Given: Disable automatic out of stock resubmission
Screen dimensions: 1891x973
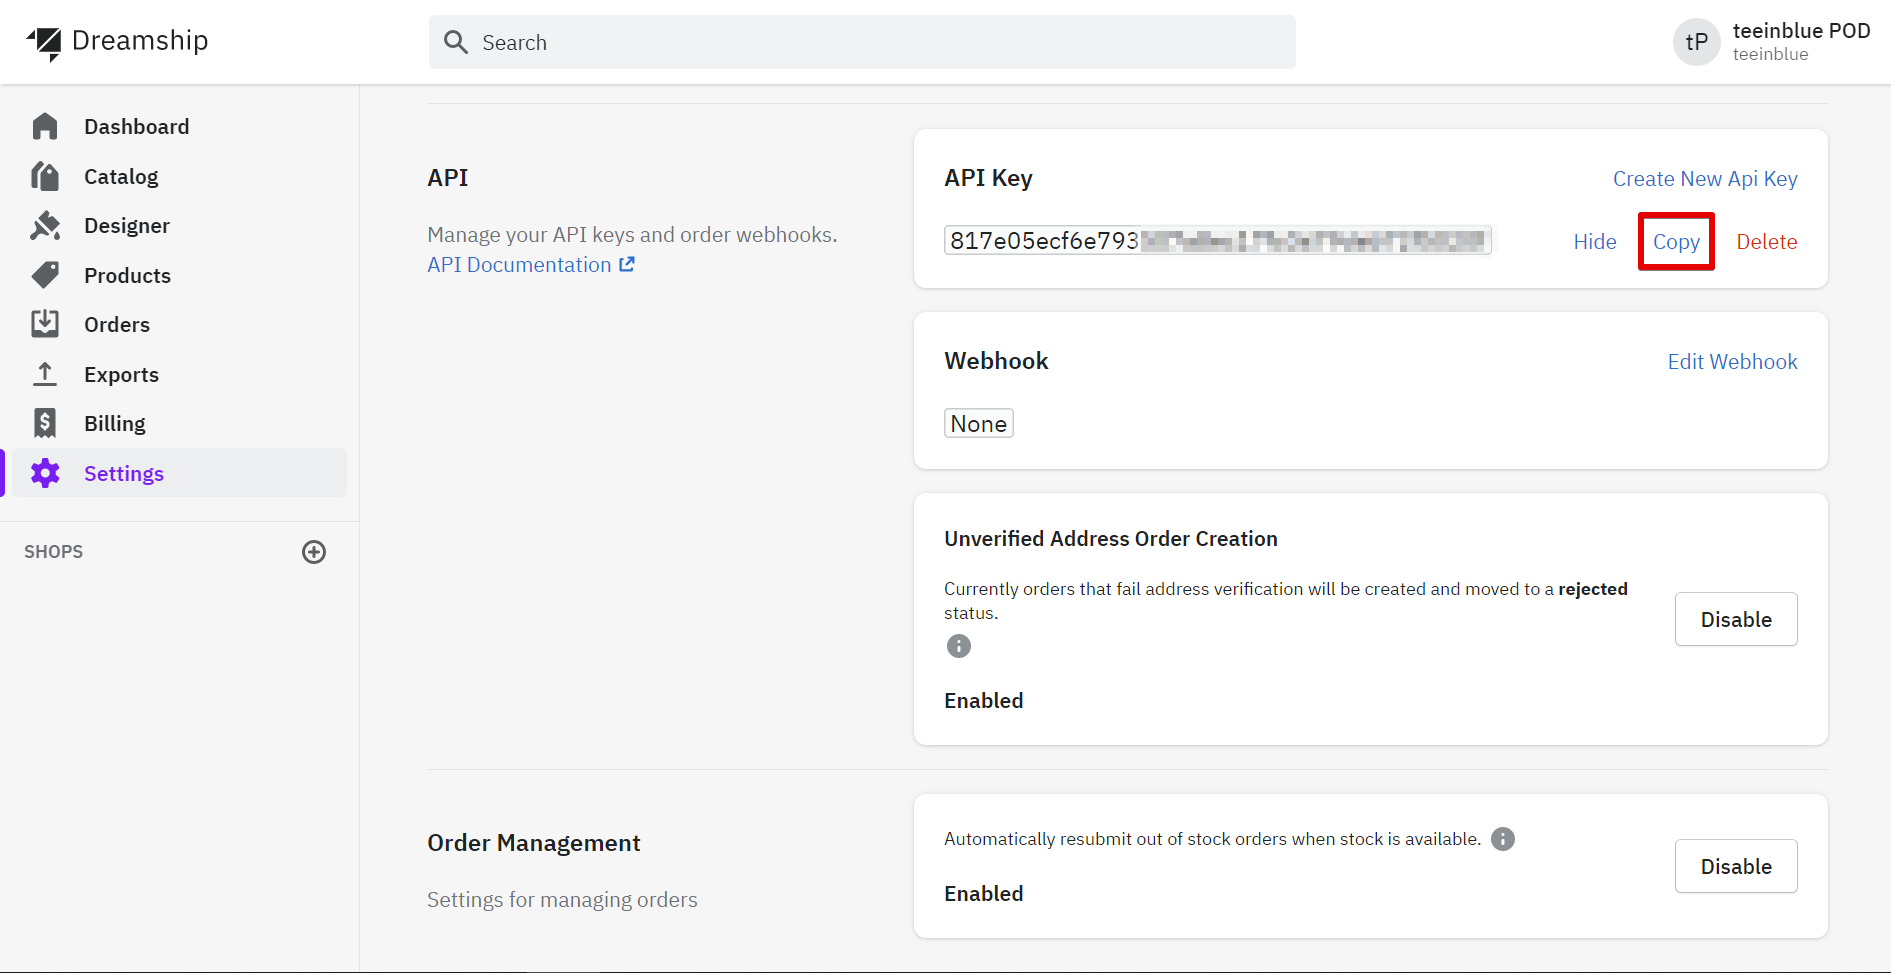Looking at the screenshot, I should 1735,866.
